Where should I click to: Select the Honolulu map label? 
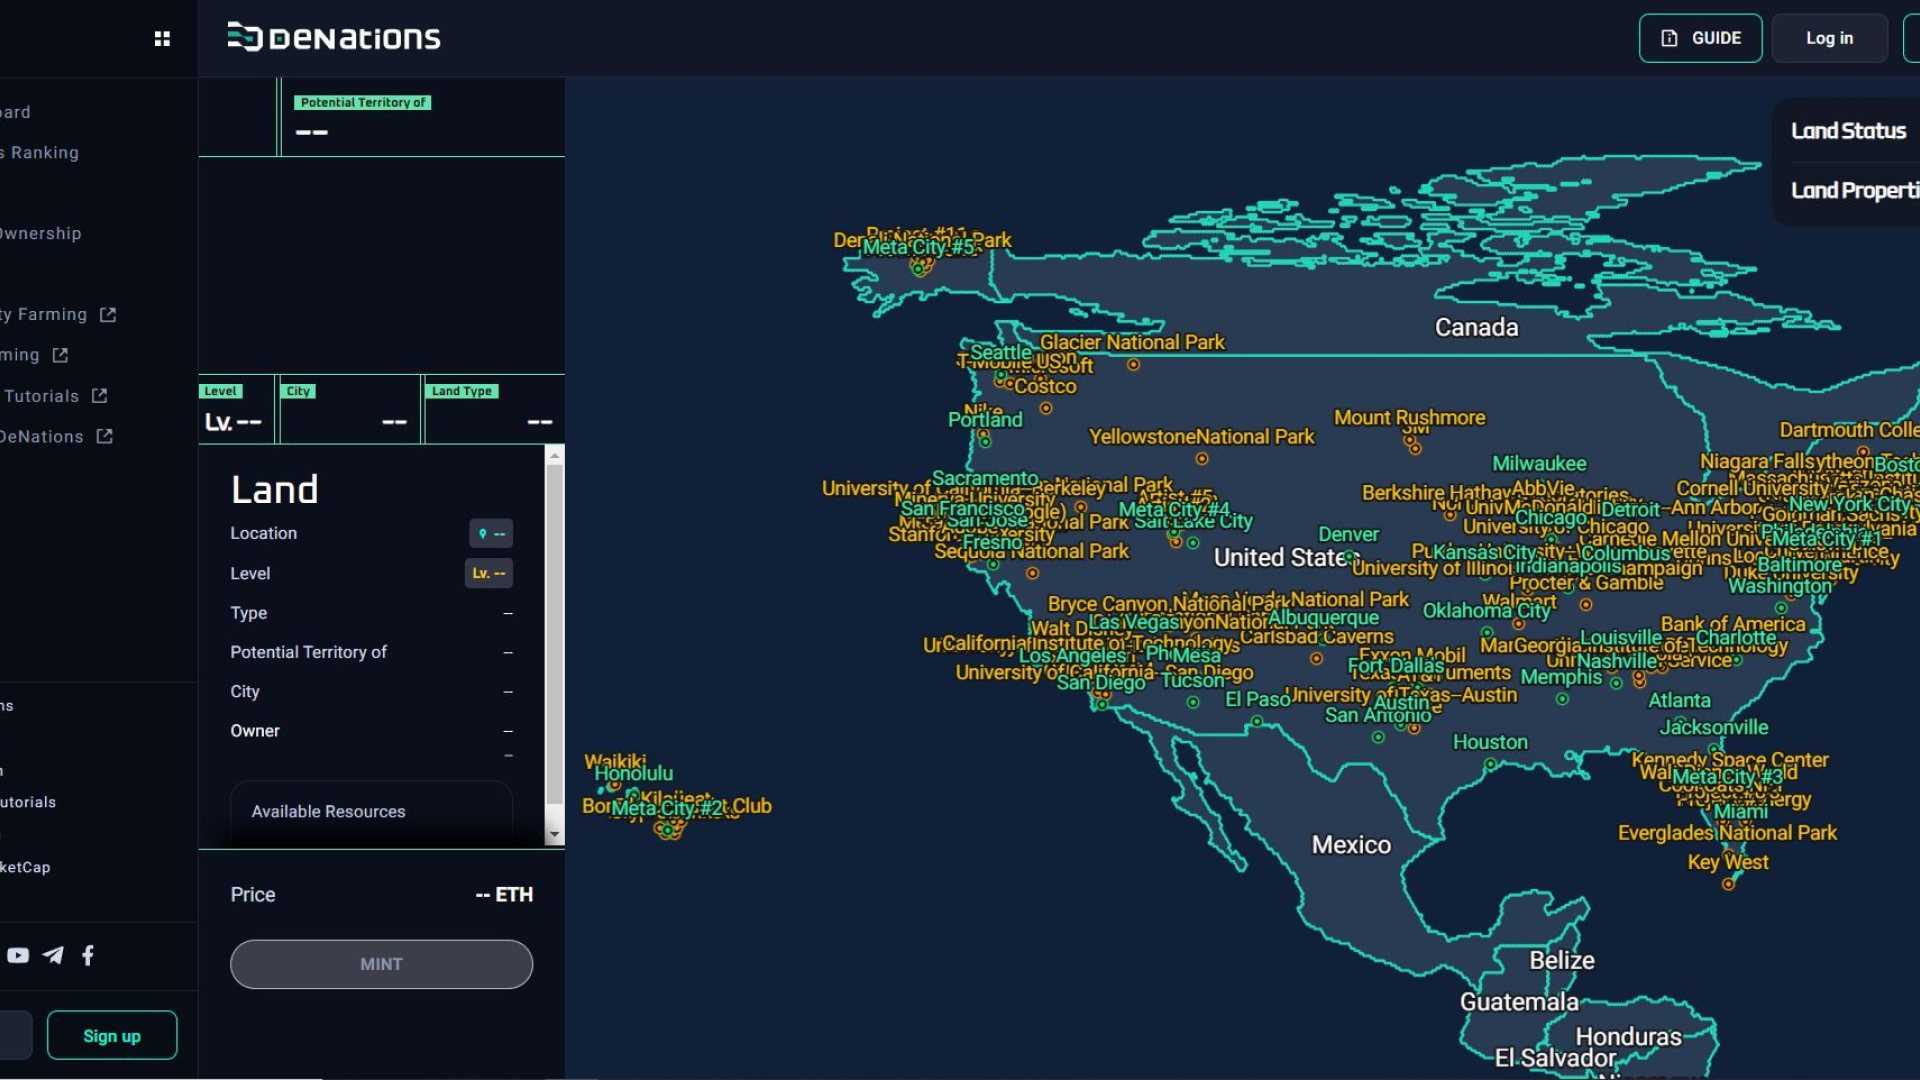tap(634, 774)
